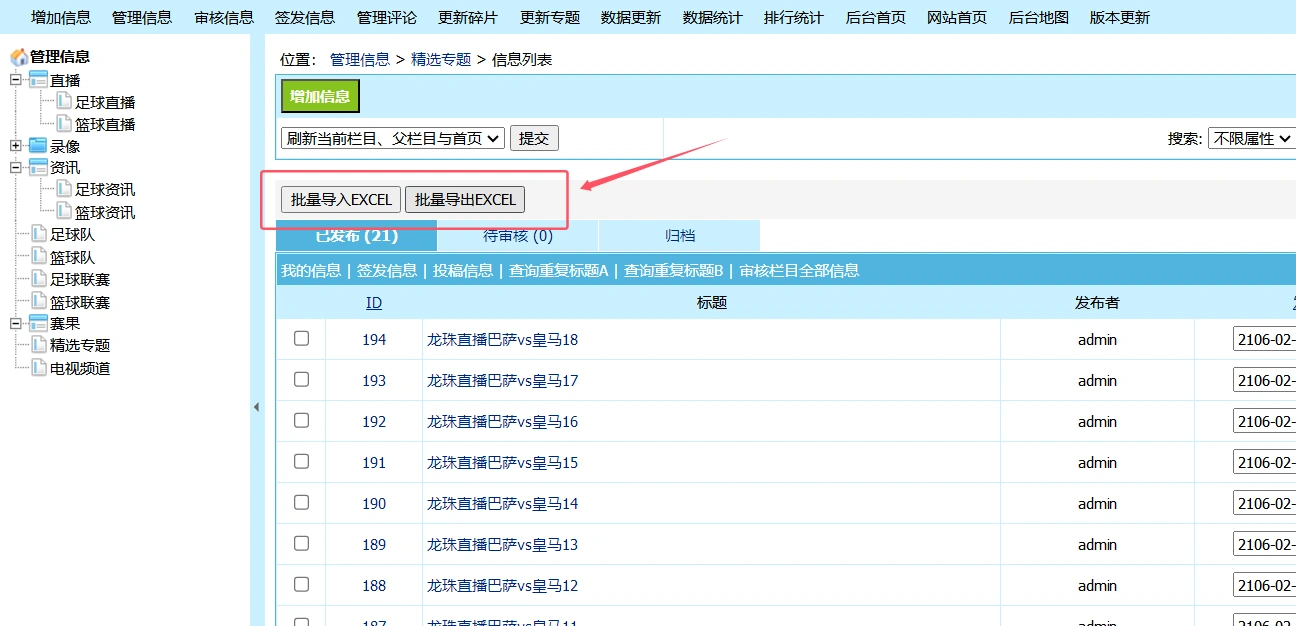
Task: Switch to the 归档 tab
Action: tap(679, 235)
